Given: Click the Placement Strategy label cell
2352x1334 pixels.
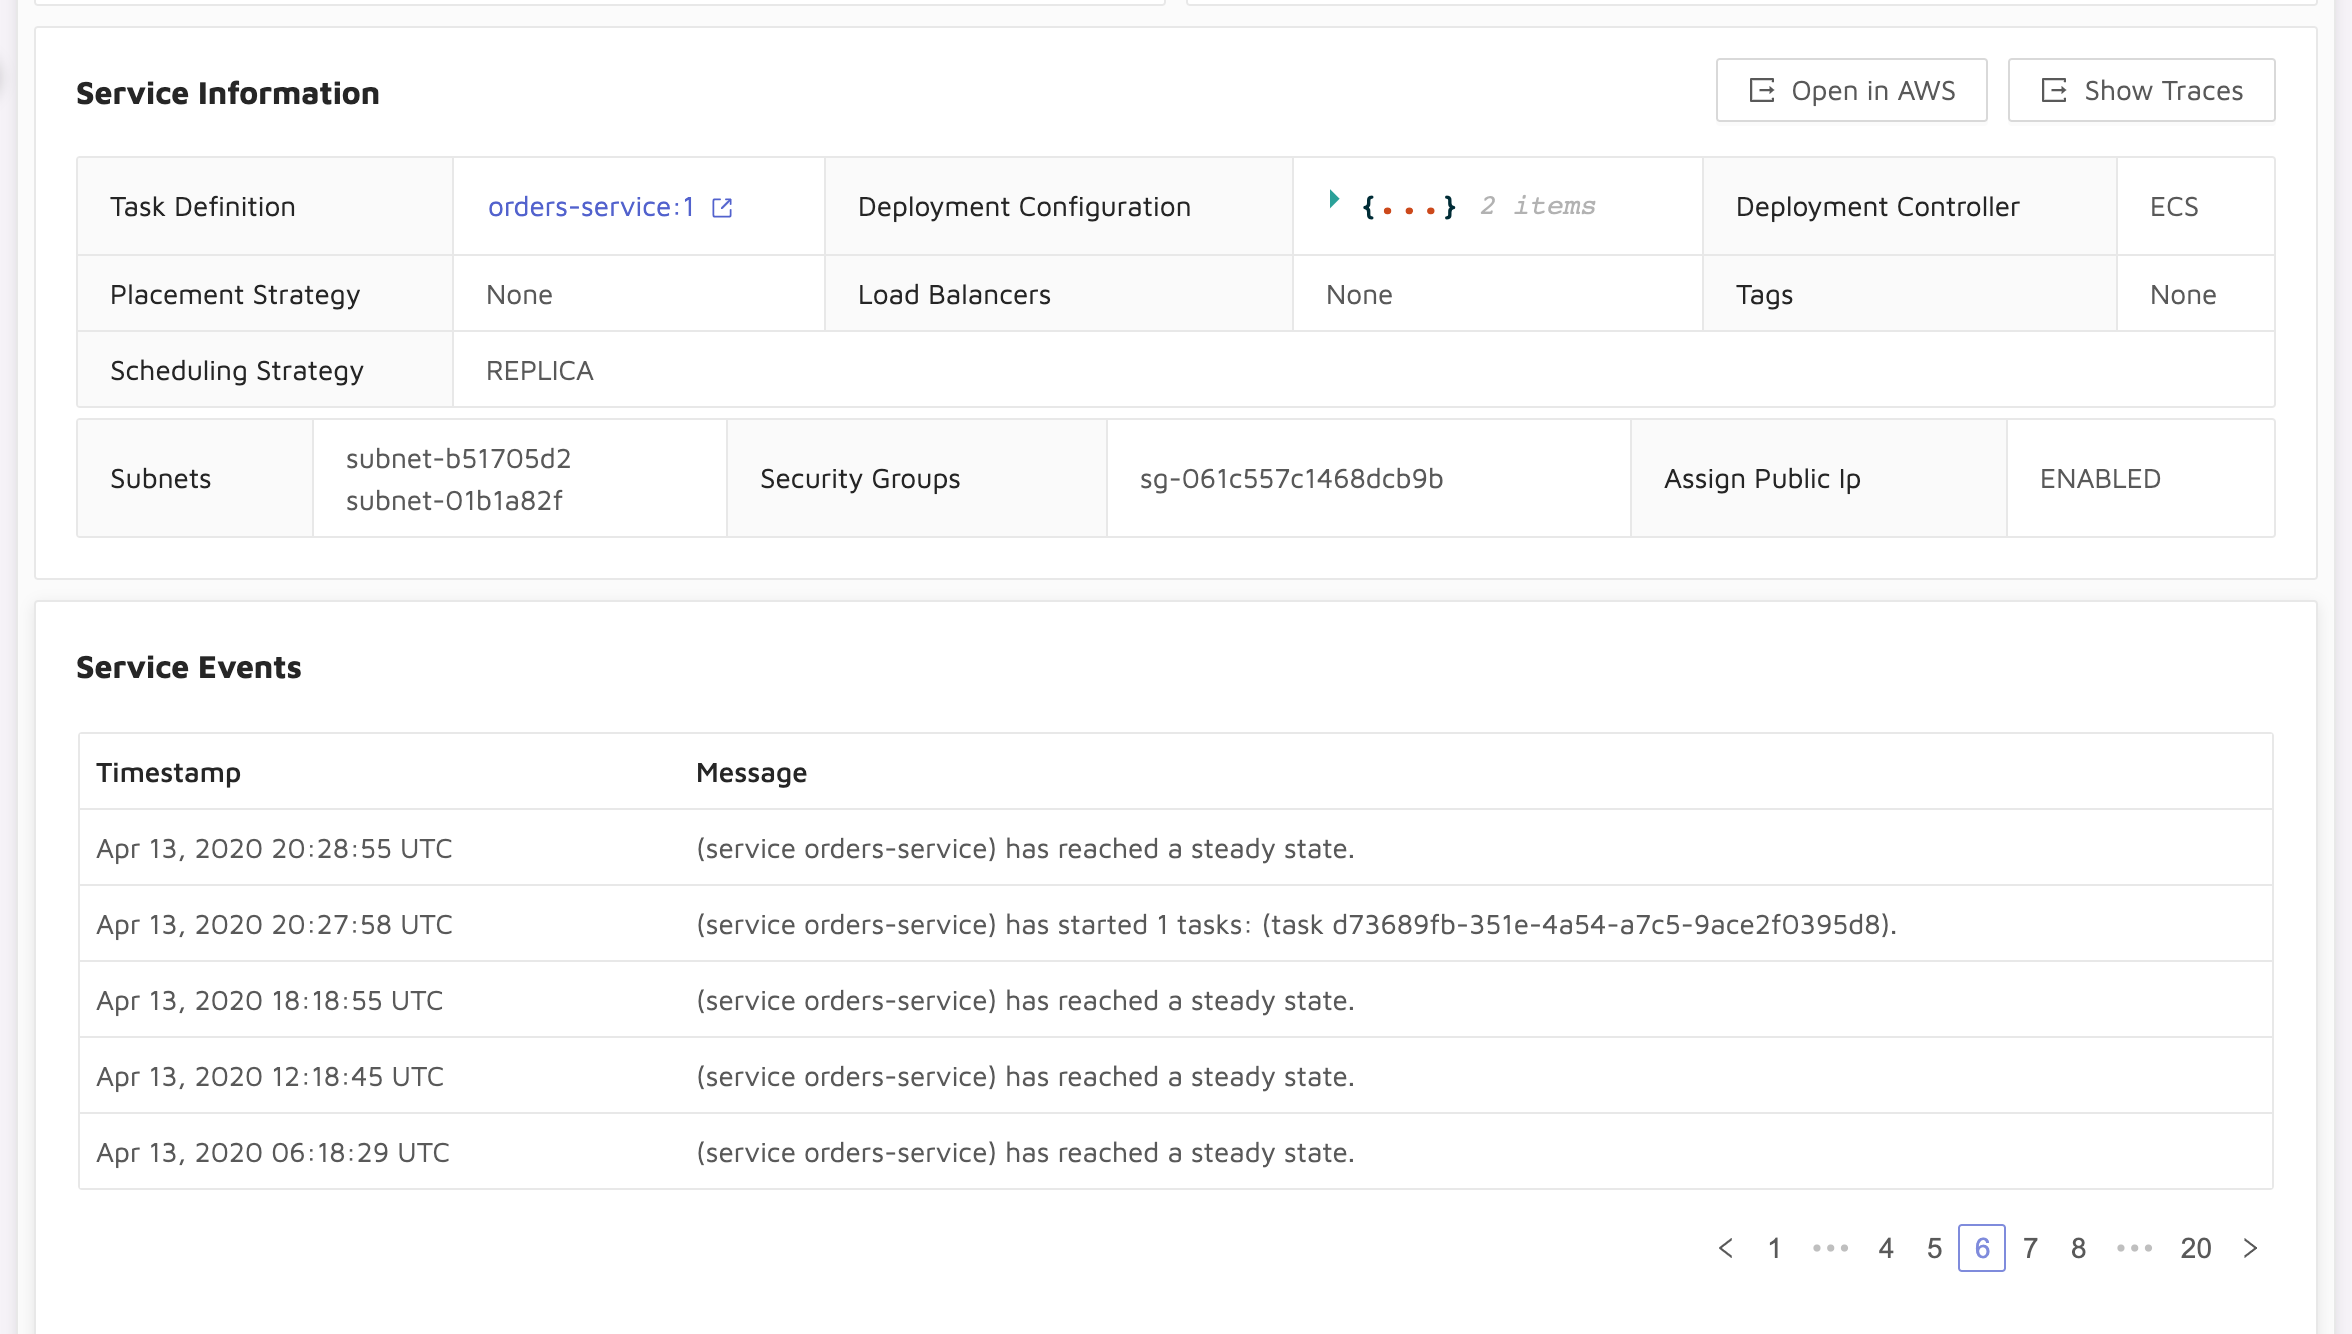Looking at the screenshot, I should [x=265, y=295].
